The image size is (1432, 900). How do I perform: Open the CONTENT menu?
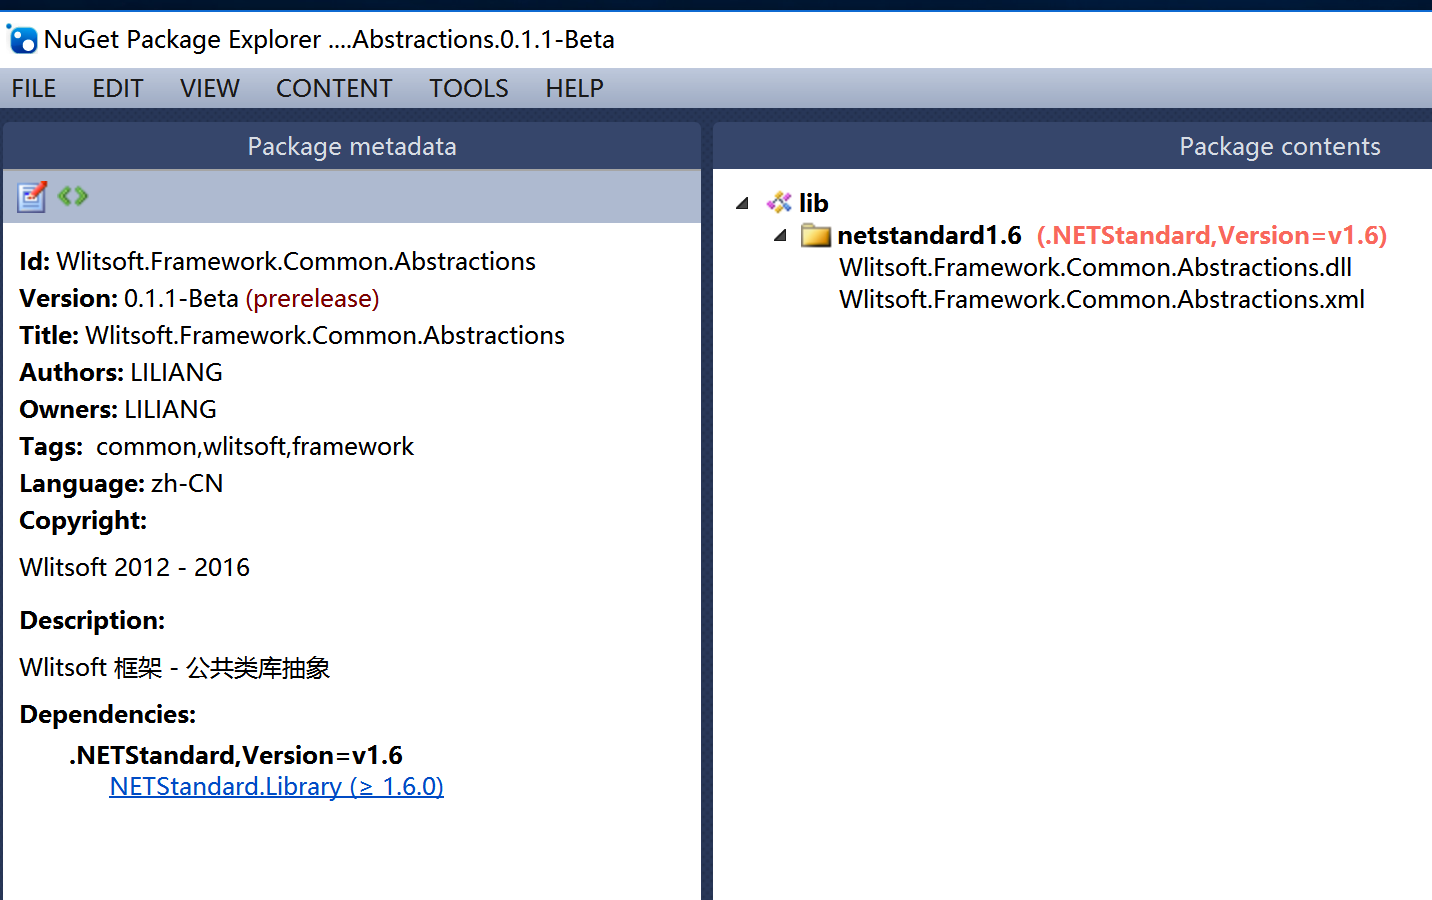tap(334, 88)
